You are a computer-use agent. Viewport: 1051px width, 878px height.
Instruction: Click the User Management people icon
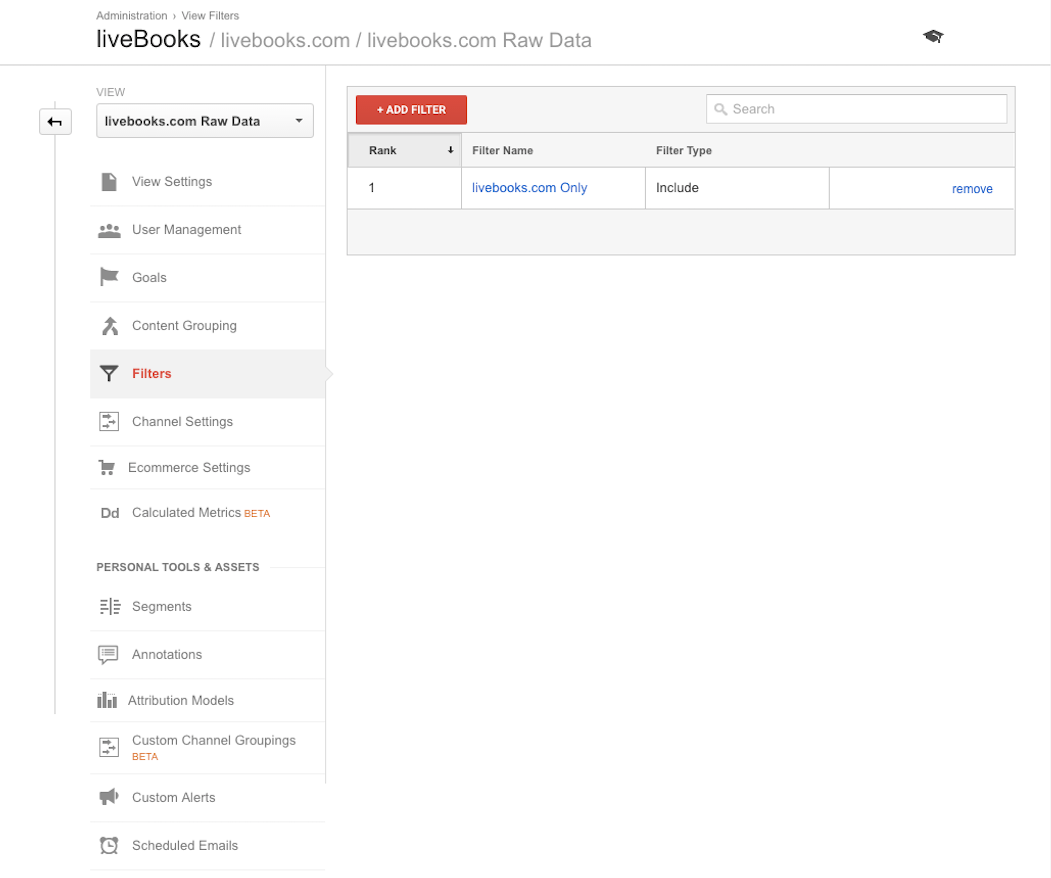coord(109,230)
